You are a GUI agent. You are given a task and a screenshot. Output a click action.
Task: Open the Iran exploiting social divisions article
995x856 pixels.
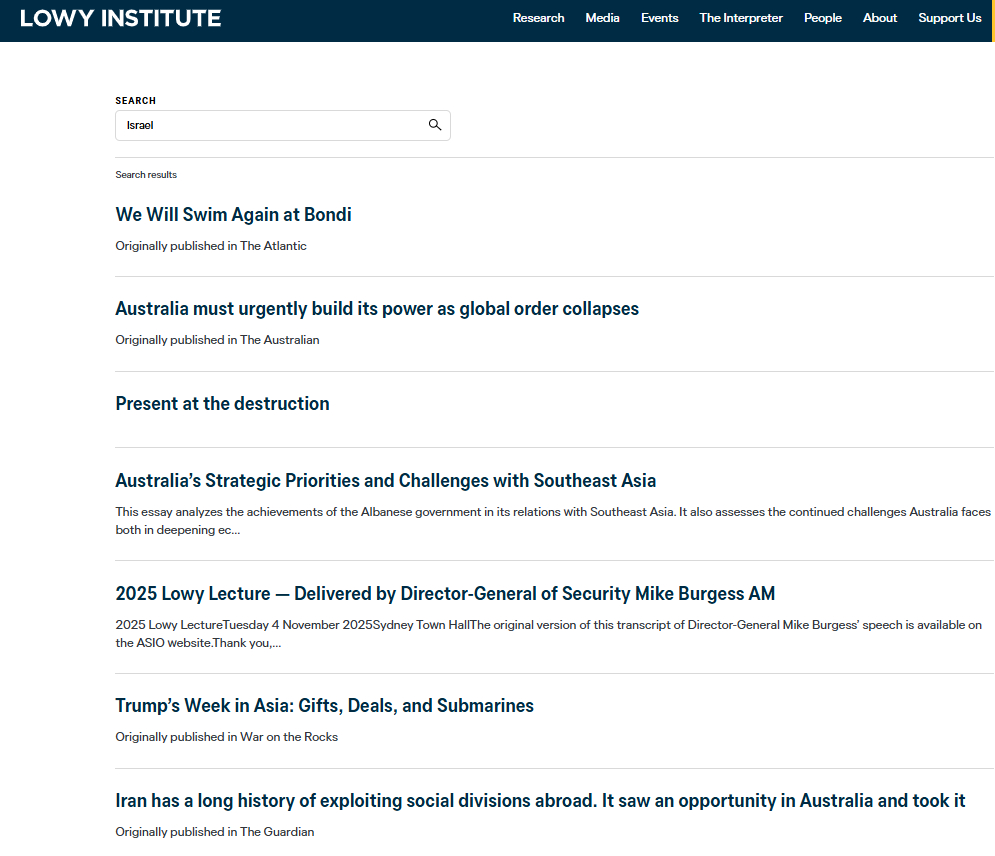pos(540,801)
